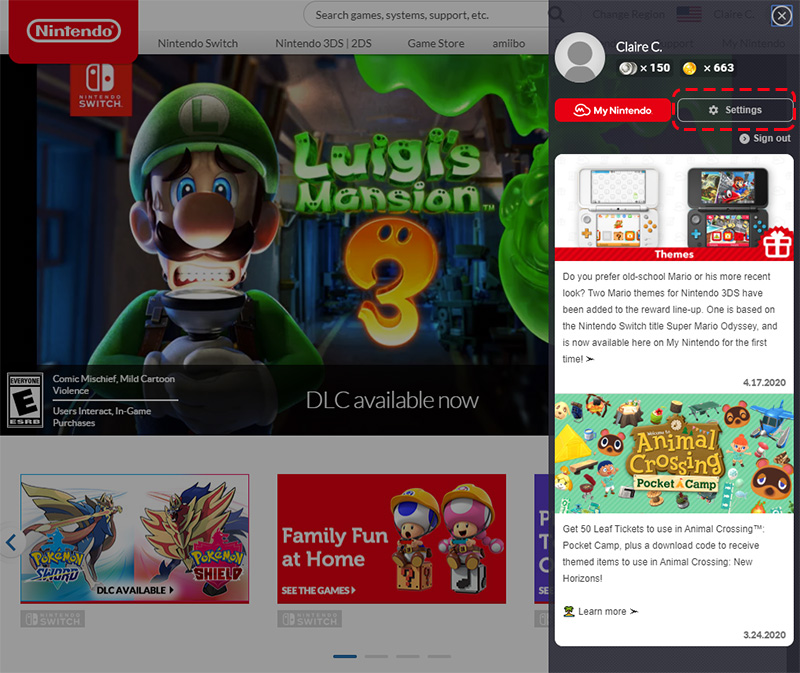Screen dimensions: 800x673
Task: Open the Nintendo Switch menu
Action: pyautogui.click(x=197, y=43)
